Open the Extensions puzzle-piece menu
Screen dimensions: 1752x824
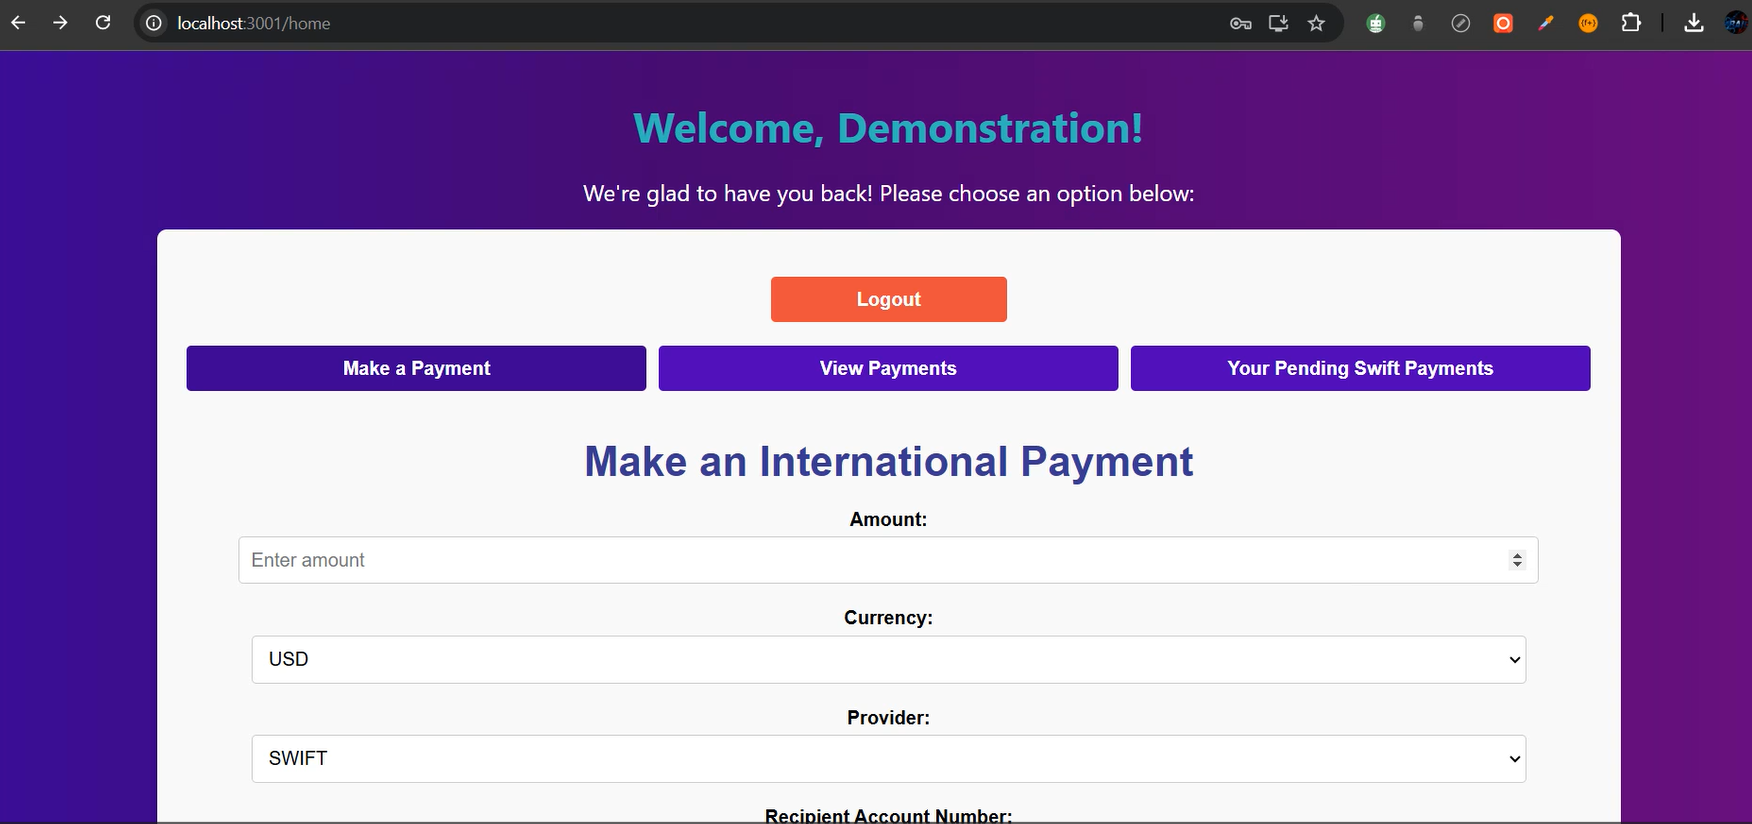pyautogui.click(x=1631, y=23)
